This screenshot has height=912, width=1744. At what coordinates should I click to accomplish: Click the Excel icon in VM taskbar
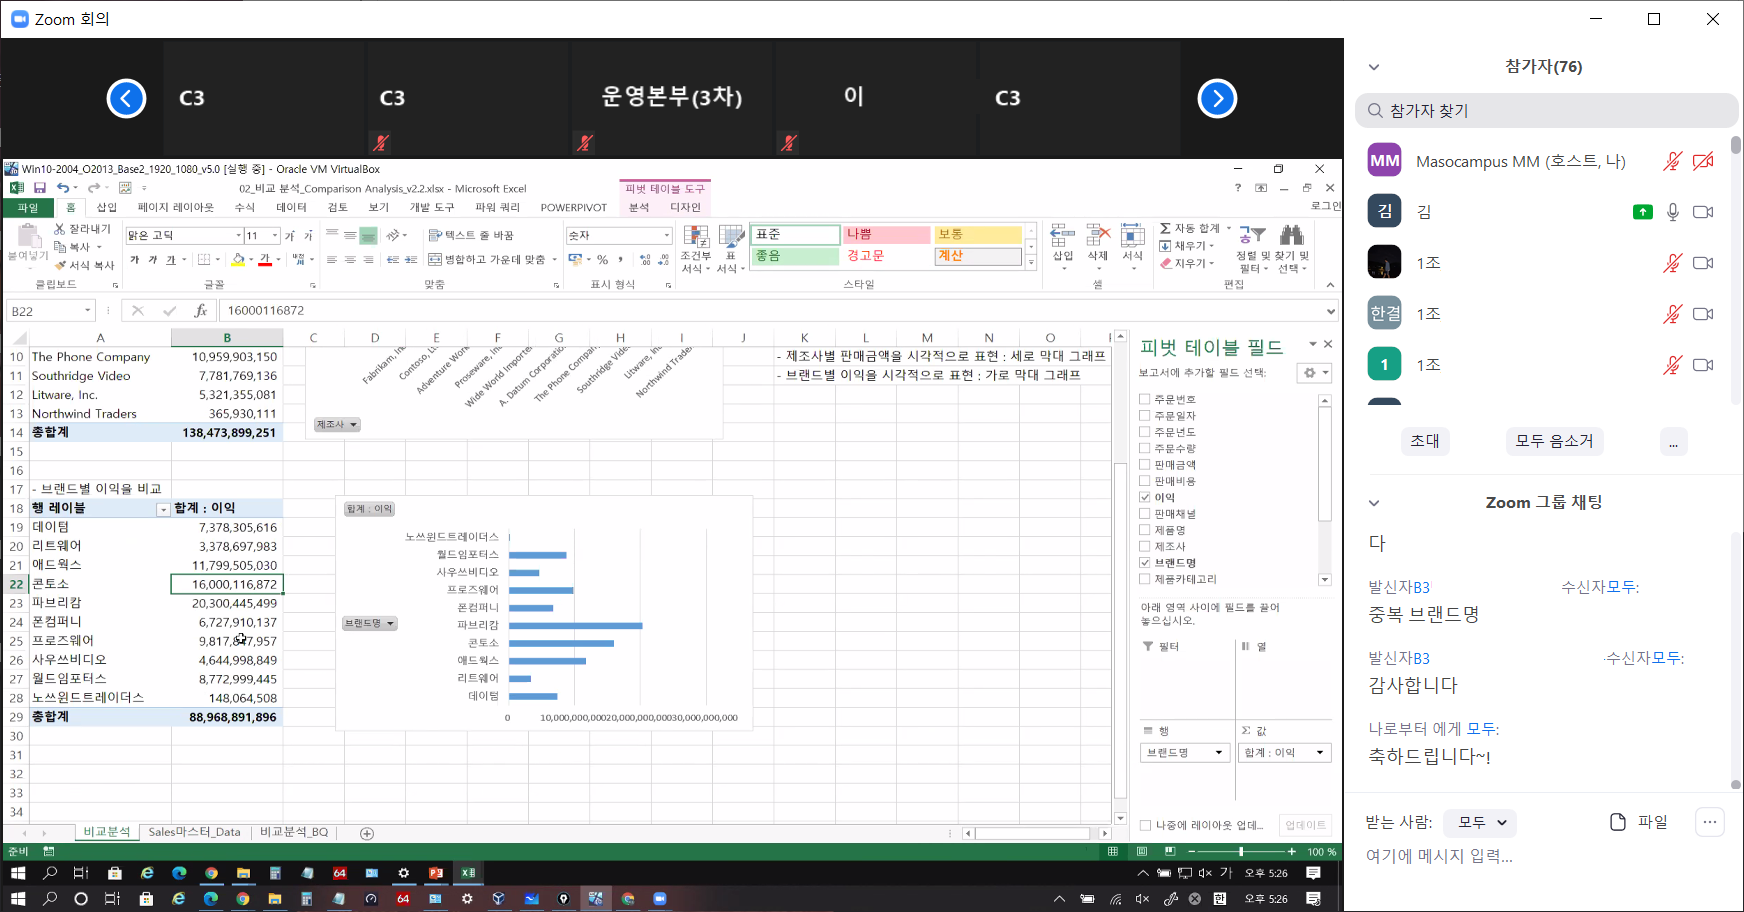coord(468,873)
